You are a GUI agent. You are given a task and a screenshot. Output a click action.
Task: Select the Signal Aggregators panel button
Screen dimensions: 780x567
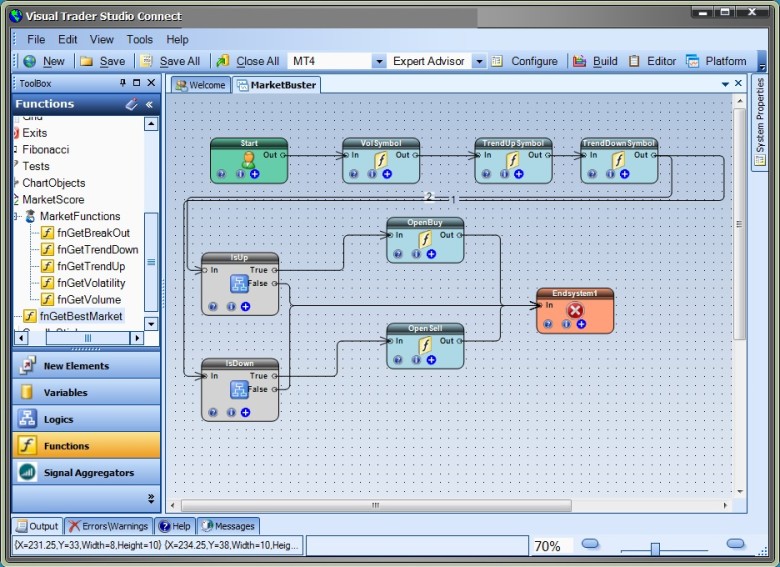[87, 473]
